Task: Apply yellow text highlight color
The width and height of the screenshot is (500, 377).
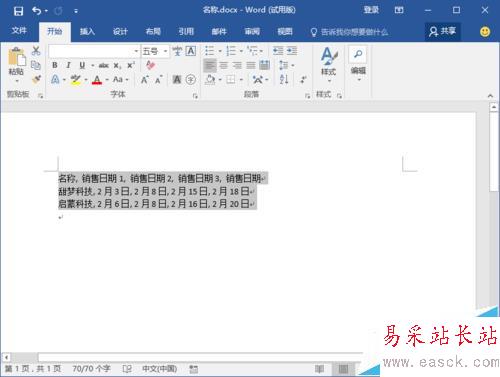Action: pos(76,80)
